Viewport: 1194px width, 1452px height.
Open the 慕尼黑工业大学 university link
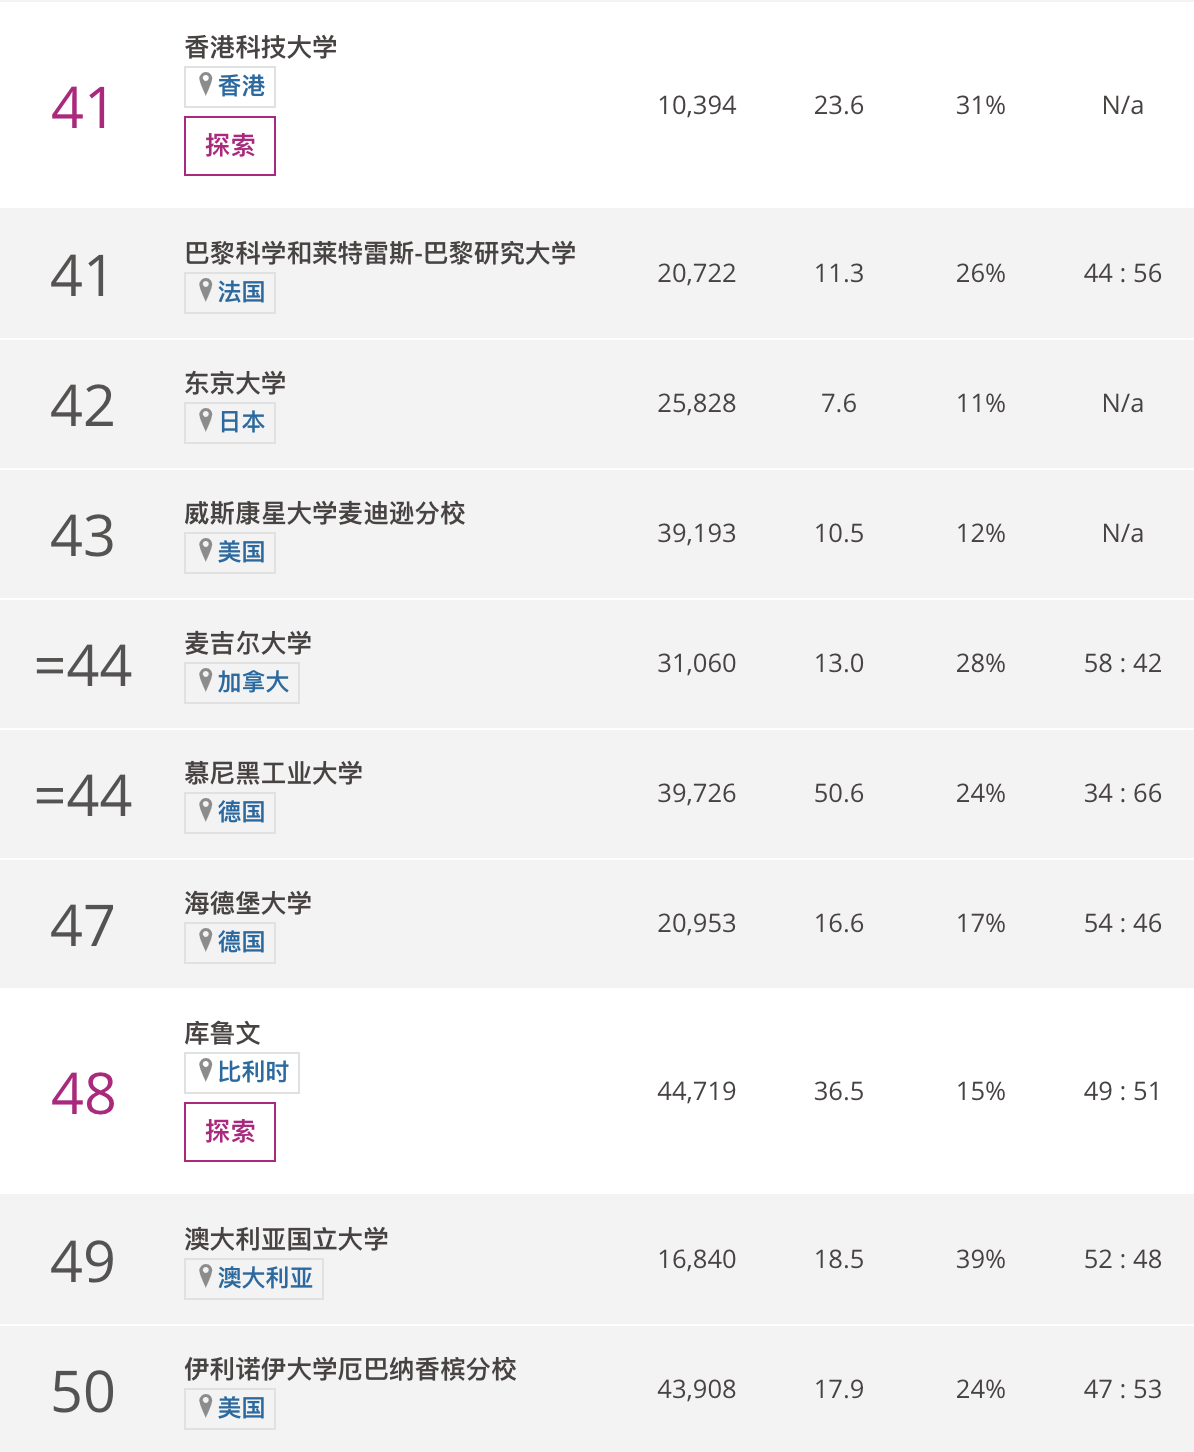[x=273, y=773]
